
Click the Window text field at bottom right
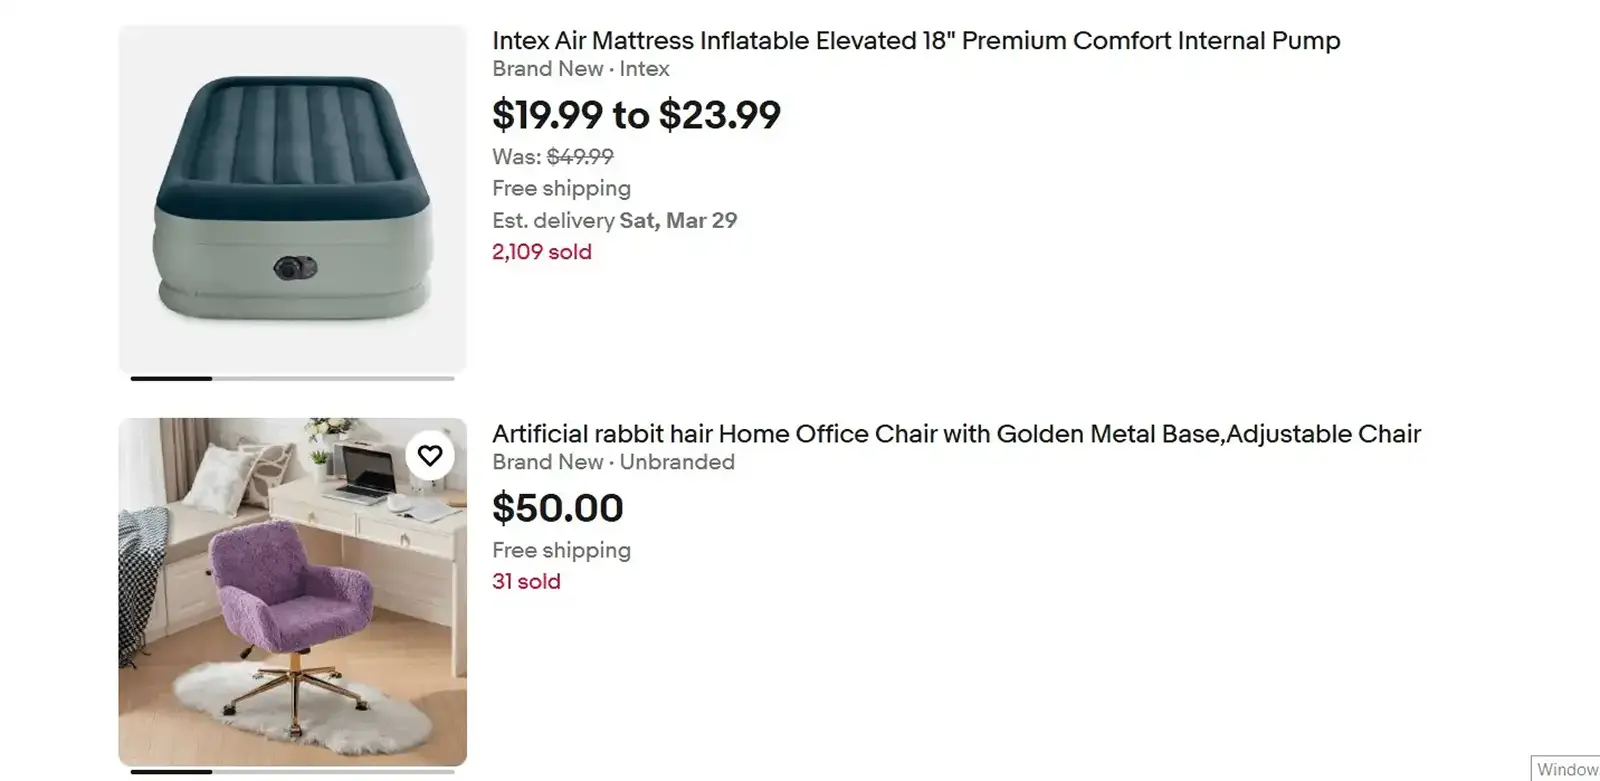(1567, 769)
